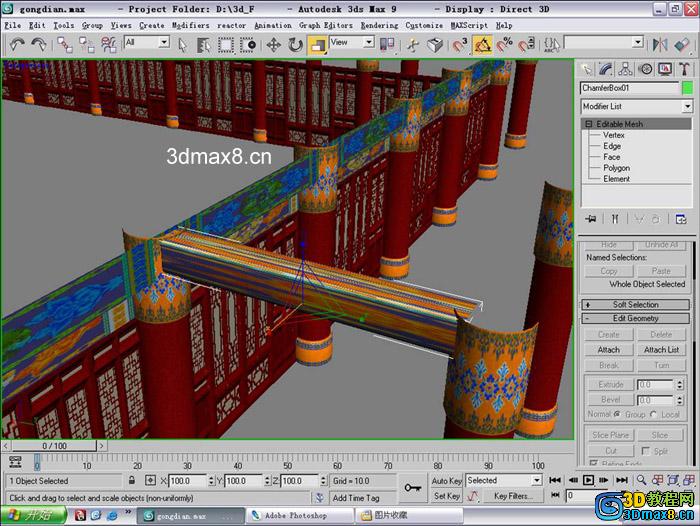Screen dimensions: 700x526
Task: Choose the Rectangular Selection Region icon
Action: 225,45
